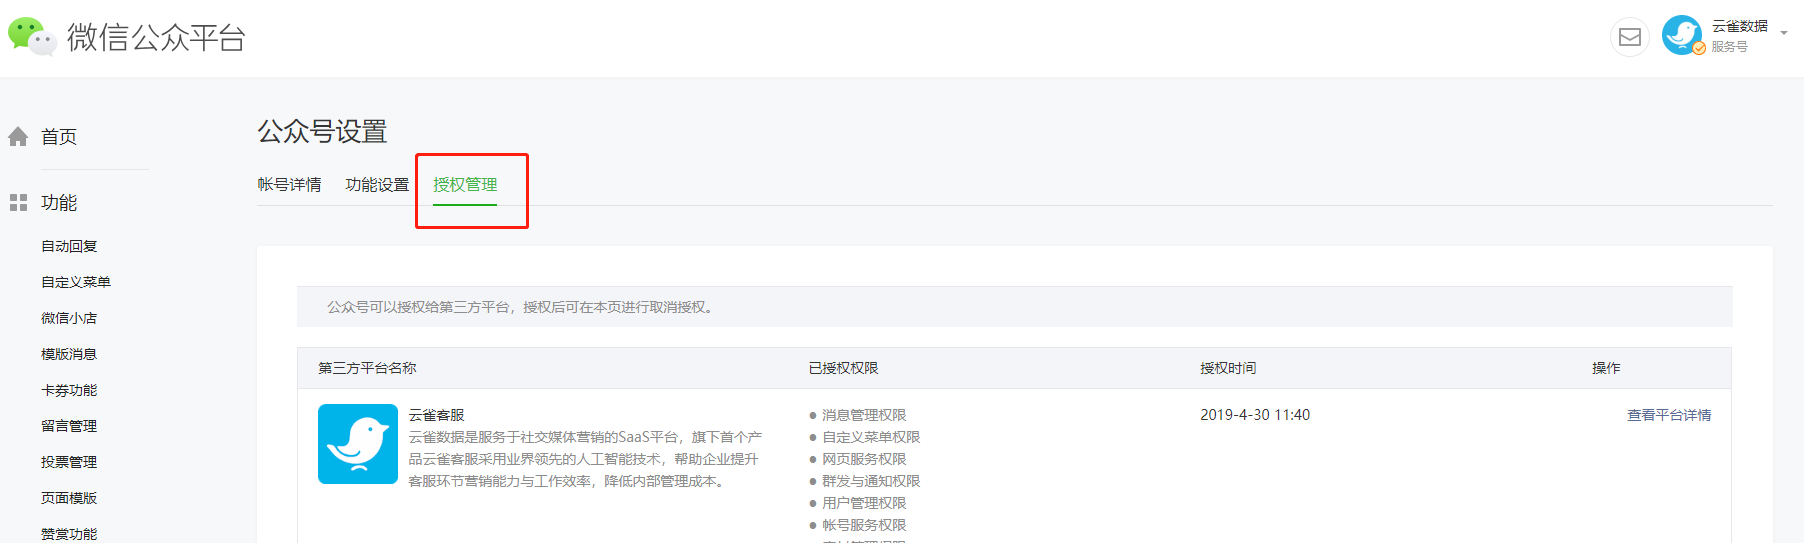
Task: Open 自动回复 in sidebar
Action: (69, 246)
